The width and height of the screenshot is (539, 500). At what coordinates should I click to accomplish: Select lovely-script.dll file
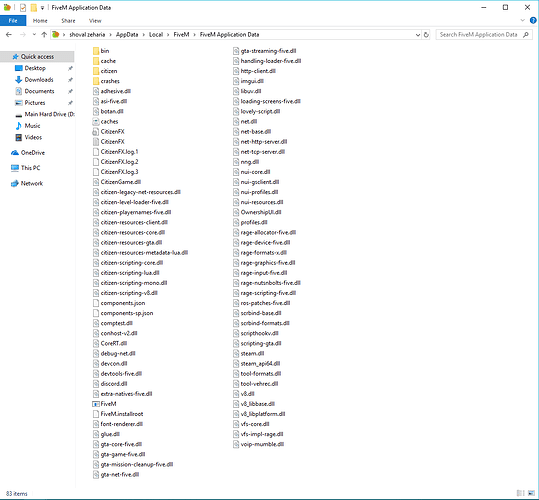[x=257, y=111]
